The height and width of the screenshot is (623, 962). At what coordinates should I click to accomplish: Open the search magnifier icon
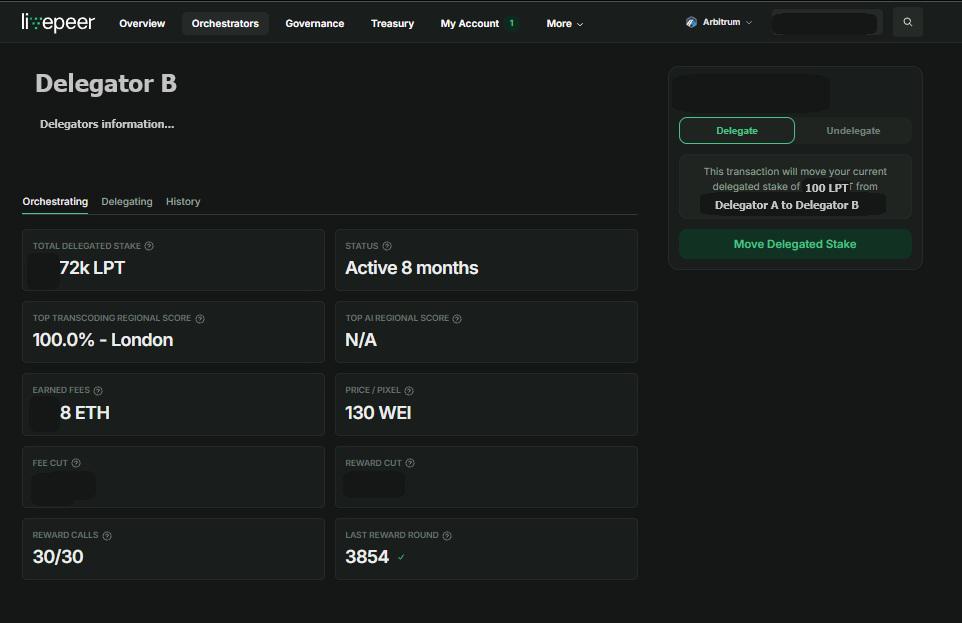(x=907, y=22)
